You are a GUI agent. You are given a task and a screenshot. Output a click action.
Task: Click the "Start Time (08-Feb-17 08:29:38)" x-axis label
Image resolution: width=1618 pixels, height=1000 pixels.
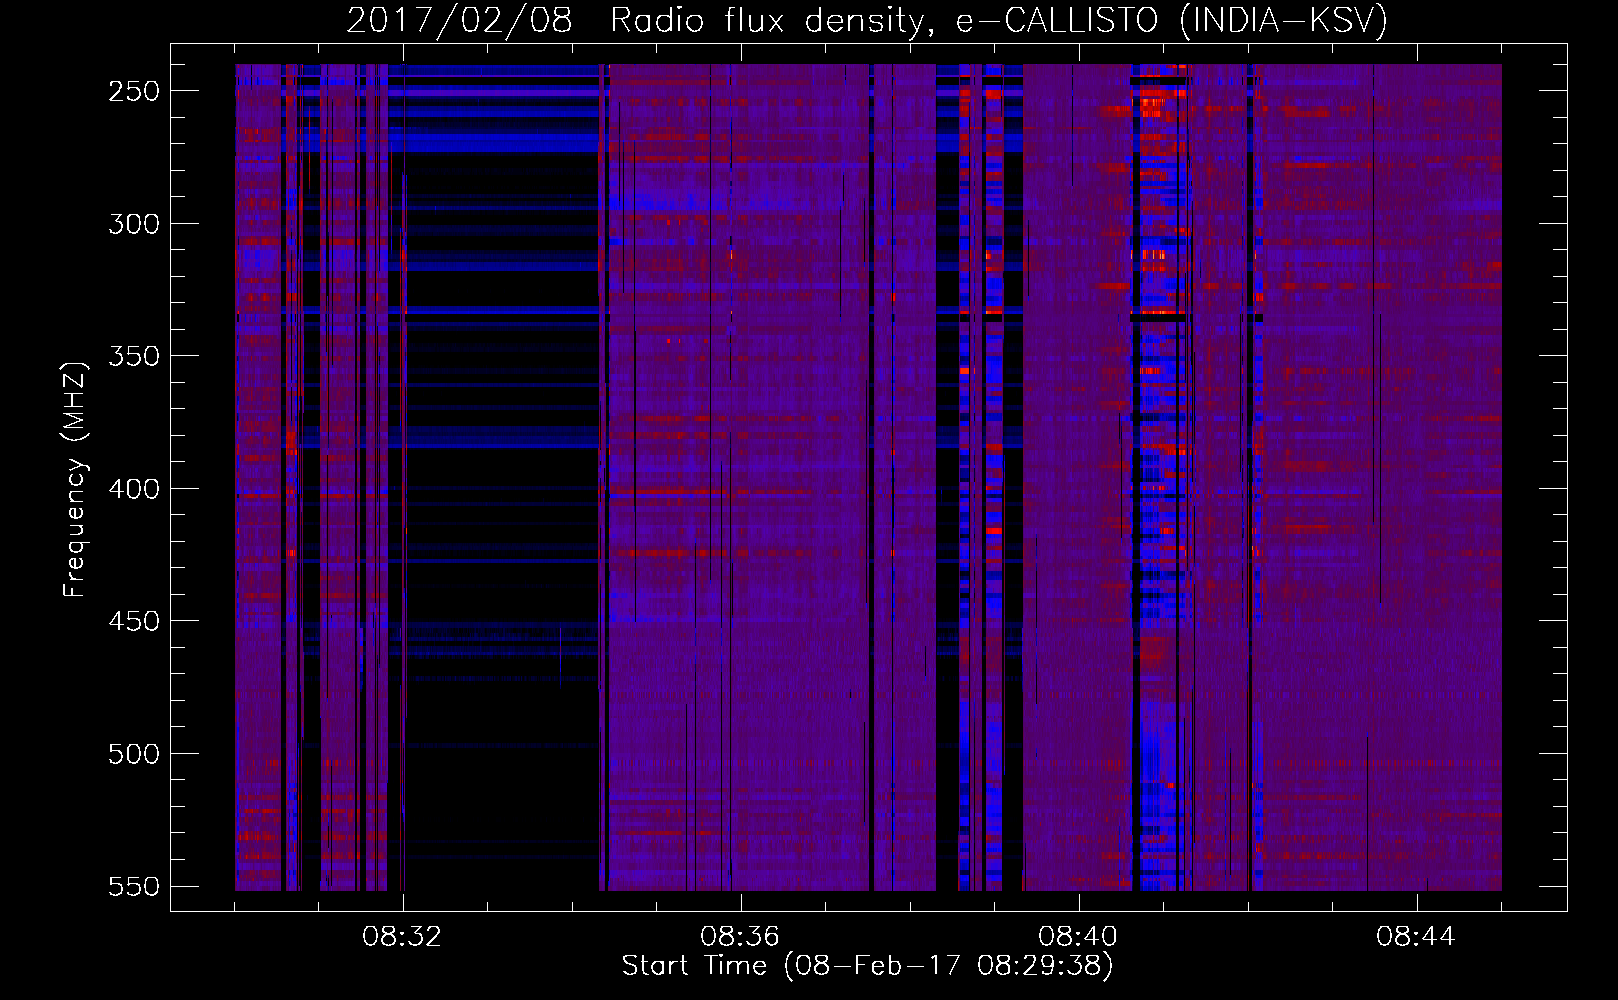point(867,966)
